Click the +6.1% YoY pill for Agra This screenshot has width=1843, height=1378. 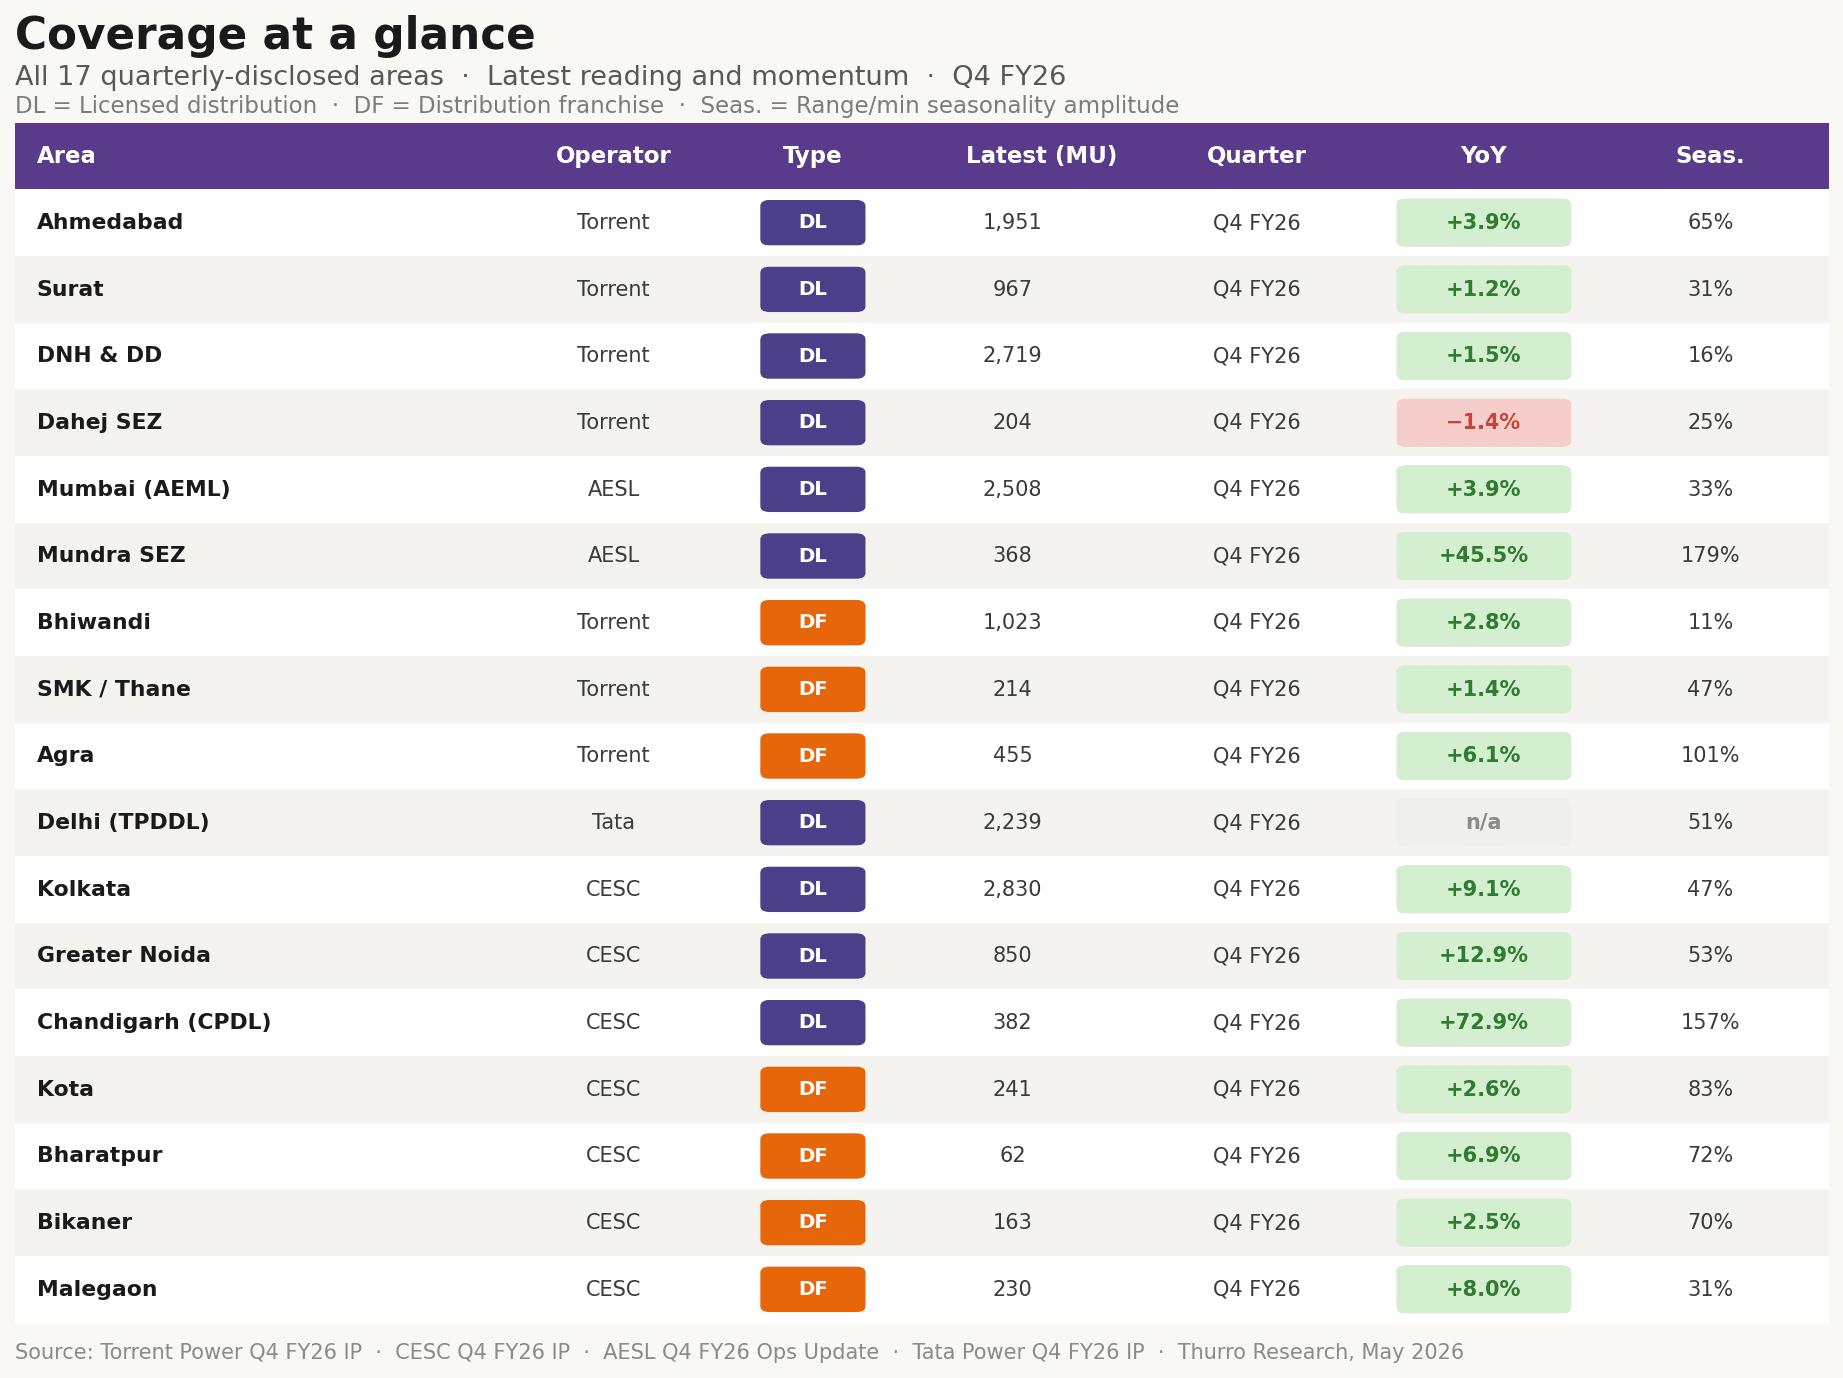(x=1483, y=755)
